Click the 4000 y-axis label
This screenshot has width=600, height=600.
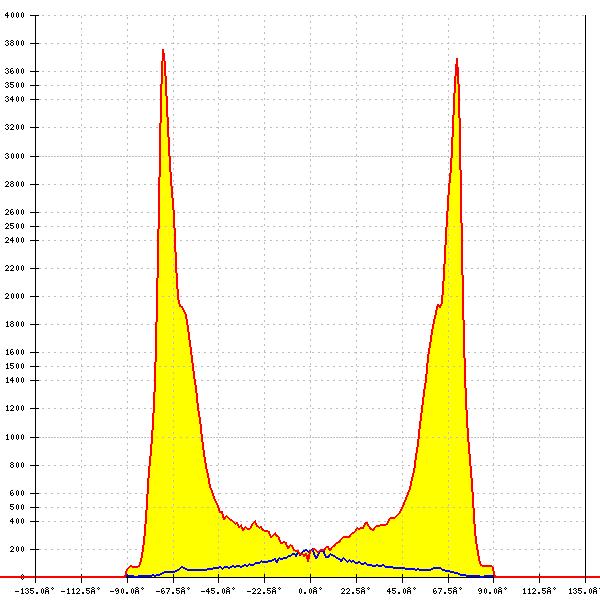click(x=15, y=15)
